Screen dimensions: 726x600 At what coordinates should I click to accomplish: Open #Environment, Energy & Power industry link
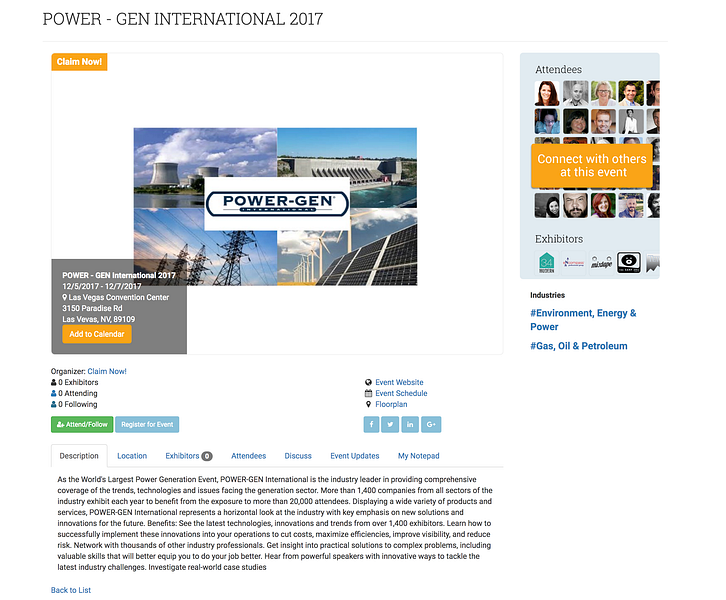point(583,320)
